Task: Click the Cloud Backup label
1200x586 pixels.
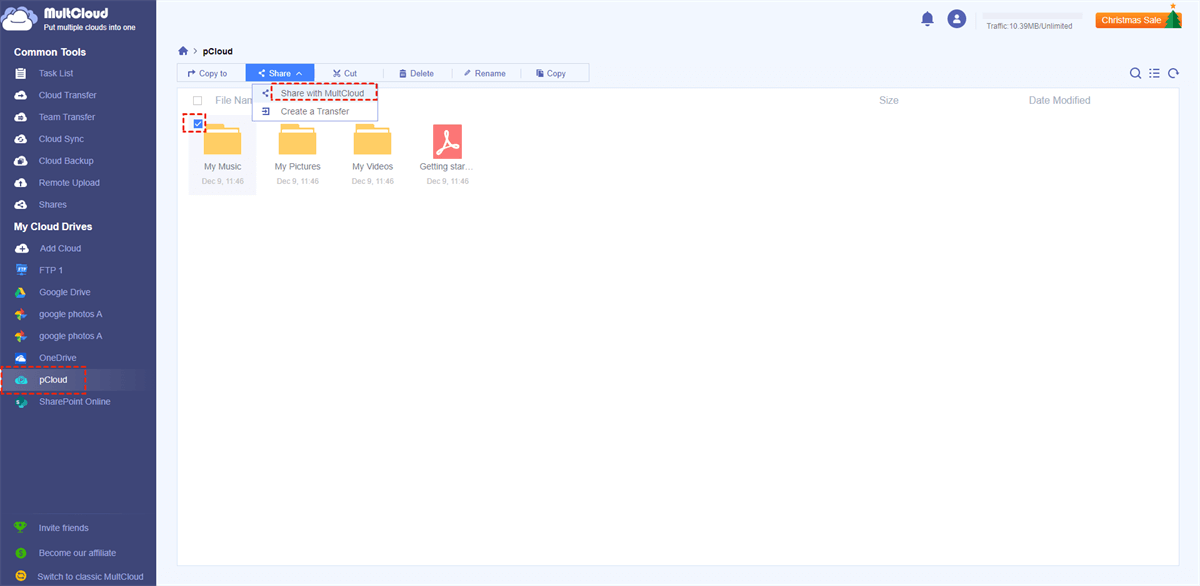Action: [66, 161]
